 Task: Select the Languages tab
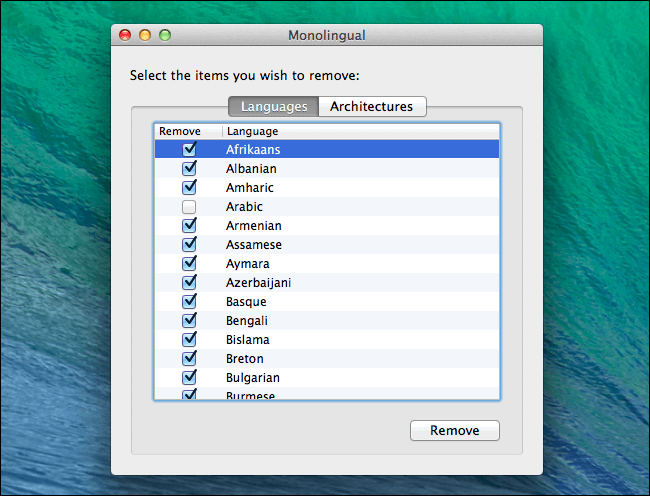(x=274, y=106)
